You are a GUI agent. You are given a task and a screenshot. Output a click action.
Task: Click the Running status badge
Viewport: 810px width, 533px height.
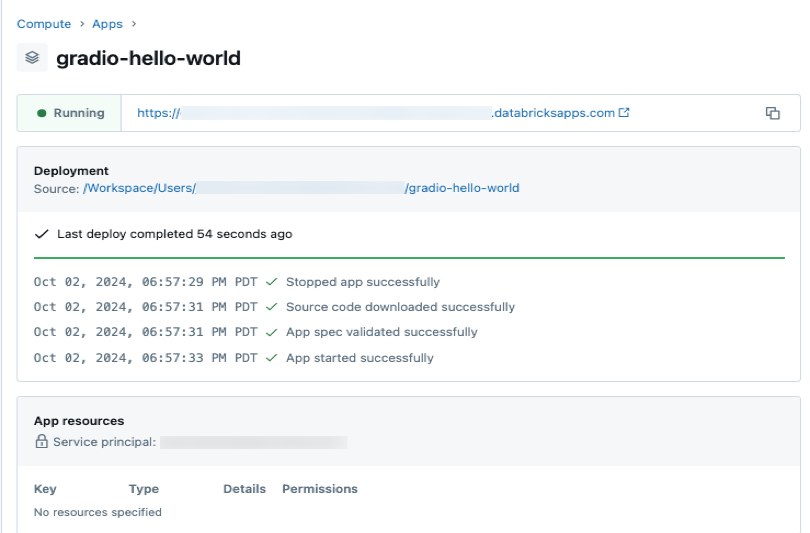pos(70,113)
